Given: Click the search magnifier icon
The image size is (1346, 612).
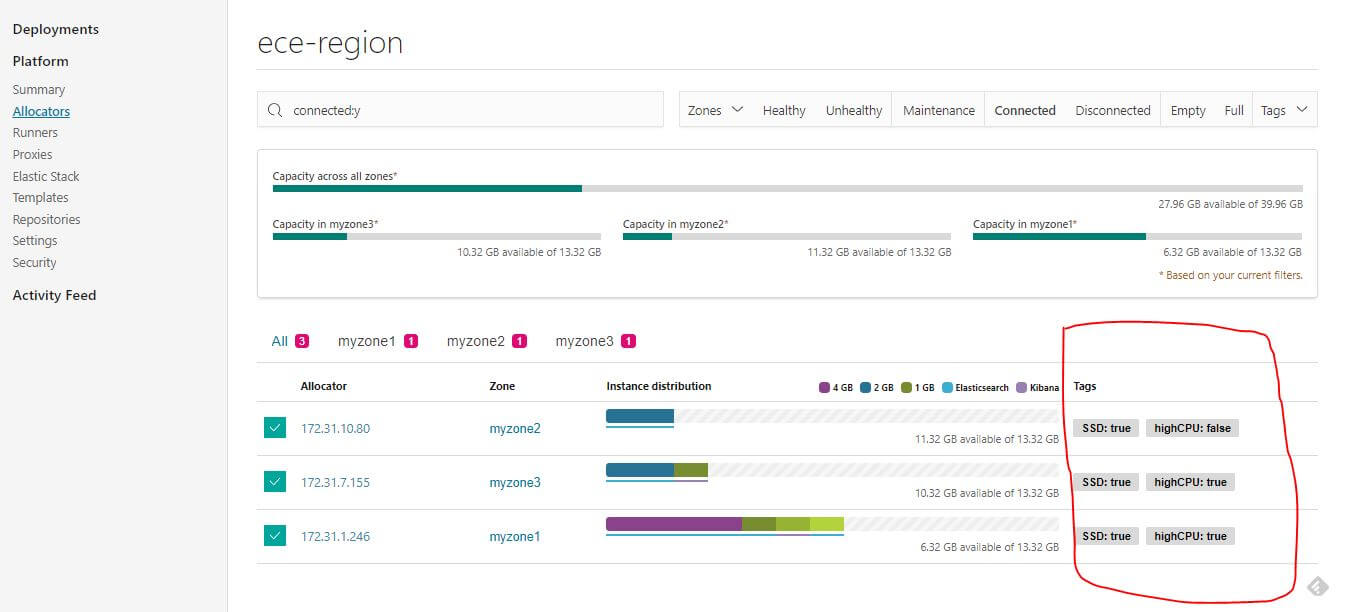Looking at the screenshot, I should (276, 110).
